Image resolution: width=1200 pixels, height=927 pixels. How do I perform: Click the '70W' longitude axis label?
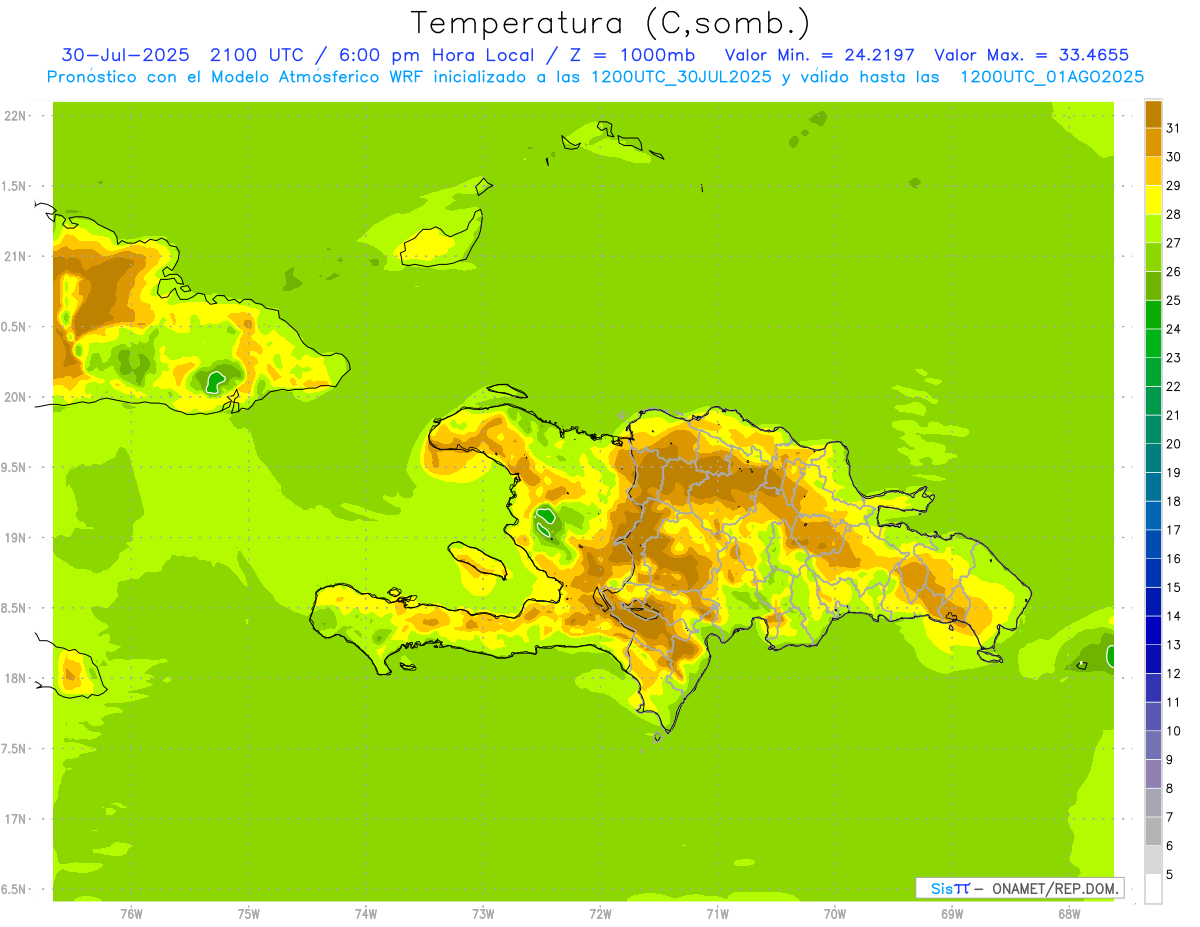(835, 914)
